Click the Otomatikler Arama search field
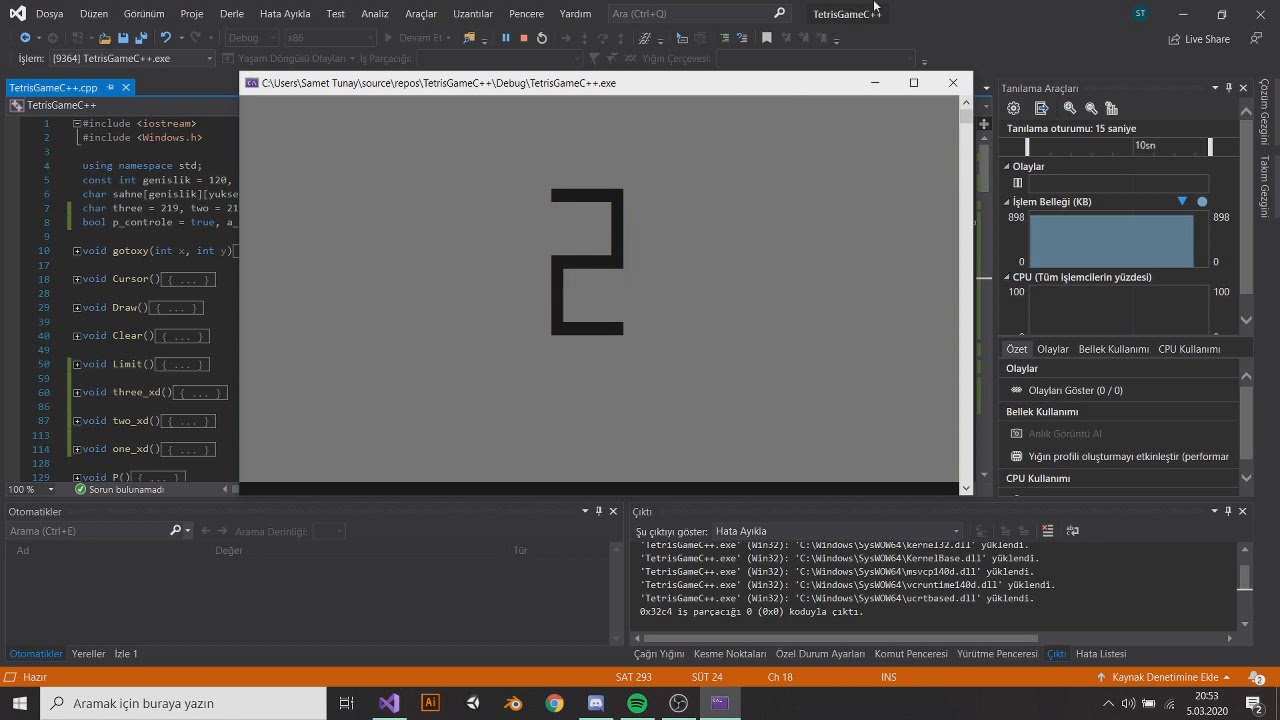 pyautogui.click(x=88, y=531)
